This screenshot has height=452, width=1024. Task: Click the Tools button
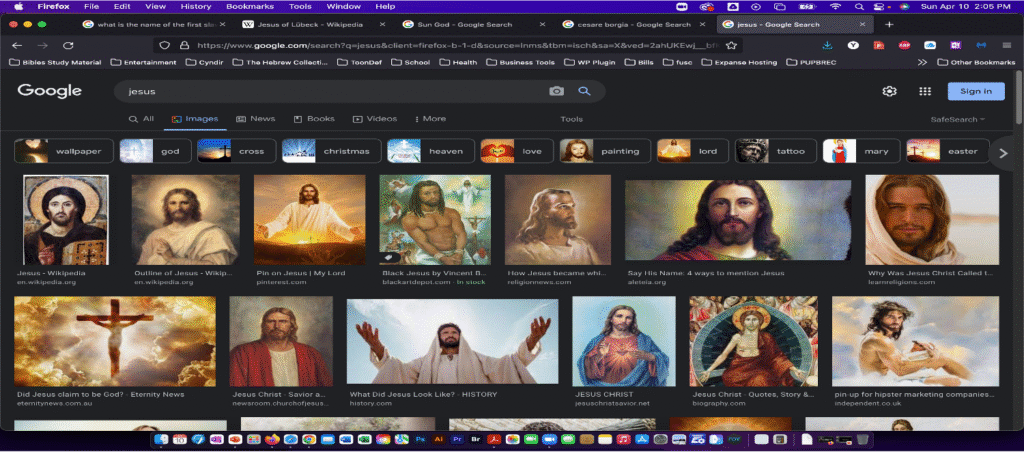(571, 119)
